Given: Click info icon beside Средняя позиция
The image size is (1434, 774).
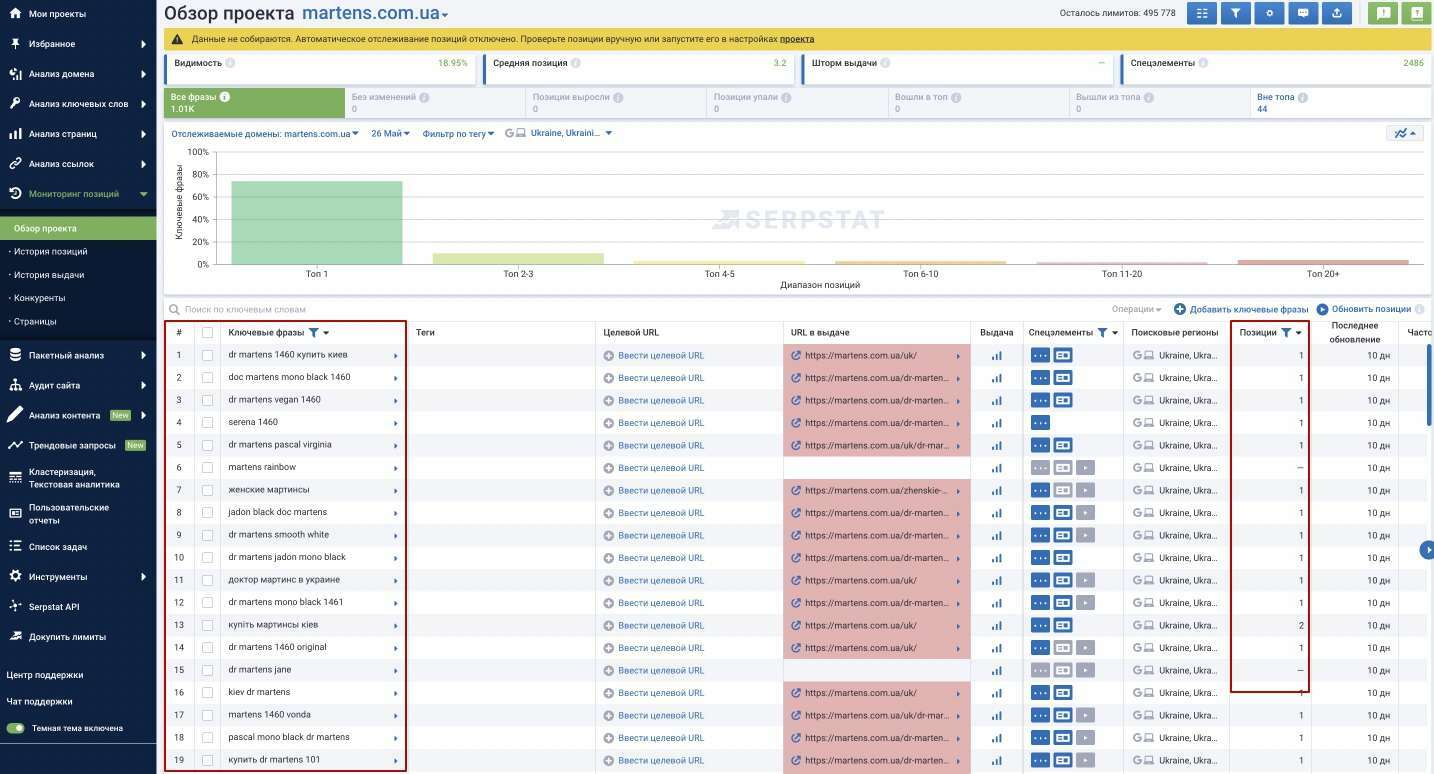Looking at the screenshot, I should pyautogui.click(x=576, y=63).
